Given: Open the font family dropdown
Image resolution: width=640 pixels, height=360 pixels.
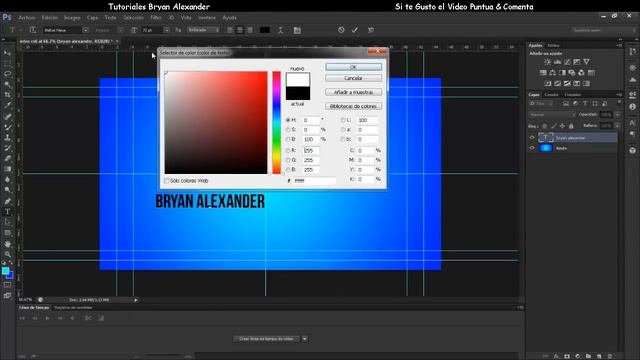Looking at the screenshot, I should tap(85, 30).
